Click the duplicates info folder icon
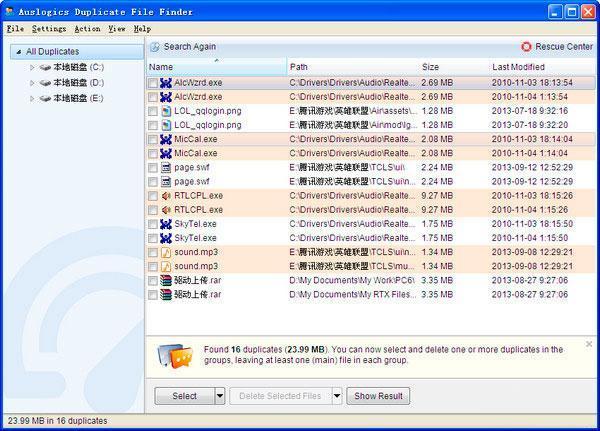Image resolution: width=600 pixels, height=431 pixels. click(x=174, y=356)
